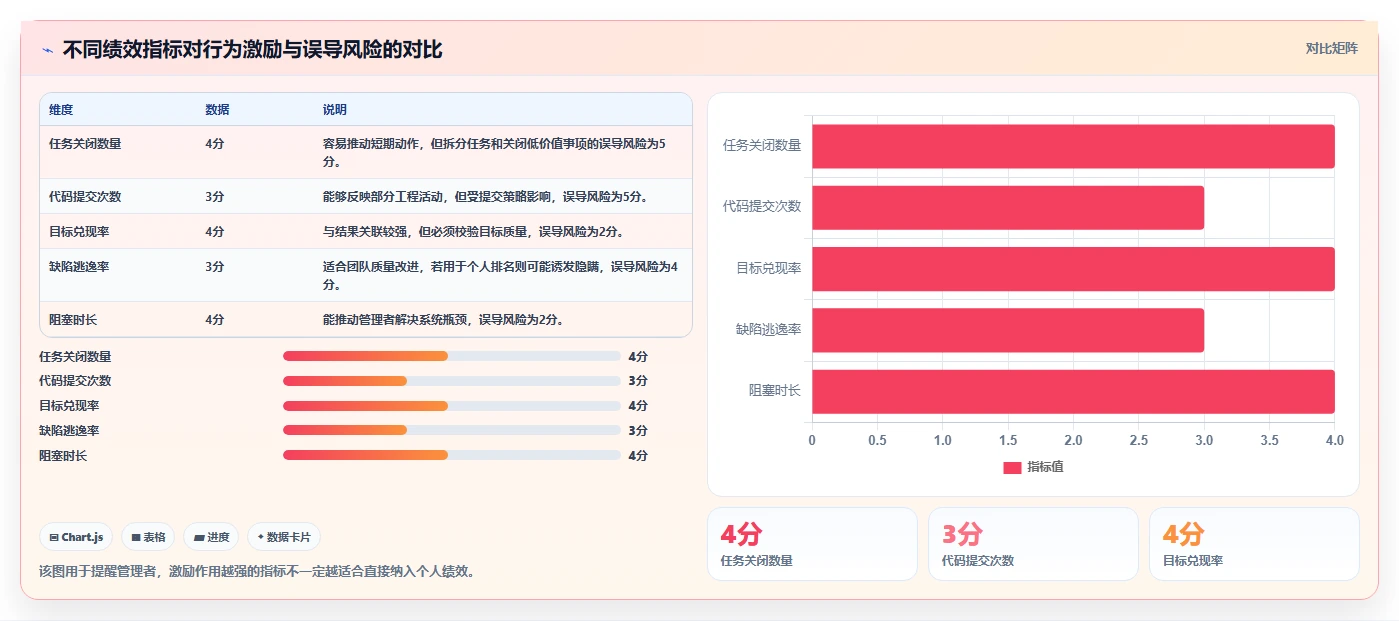Viewport: 1399px width, 621px height.
Task: Click the 缺陷逃逸率 Y-axis label in chart
Action: pos(769,330)
